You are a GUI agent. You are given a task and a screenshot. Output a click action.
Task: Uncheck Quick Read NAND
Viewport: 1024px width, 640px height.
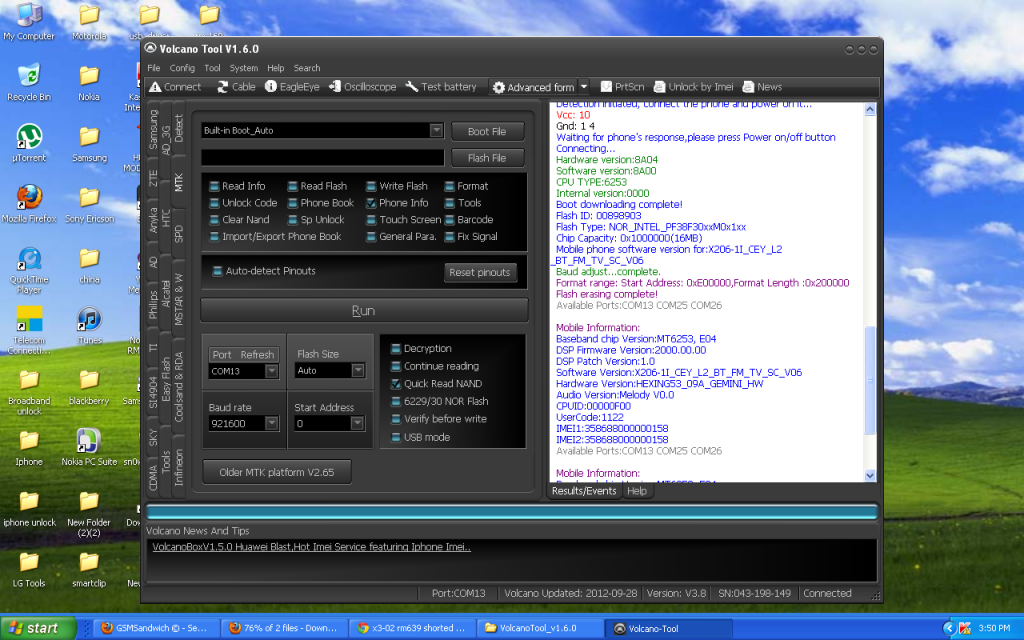(x=396, y=384)
